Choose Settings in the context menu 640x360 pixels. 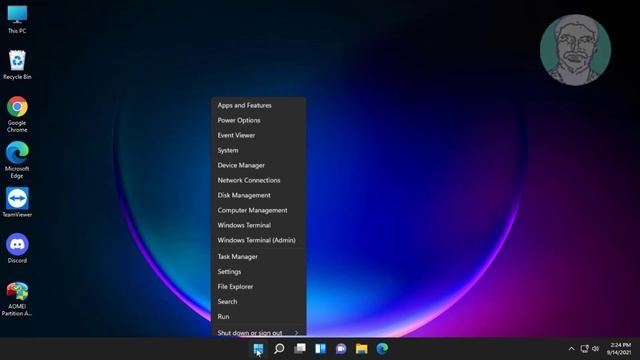click(x=258, y=272)
